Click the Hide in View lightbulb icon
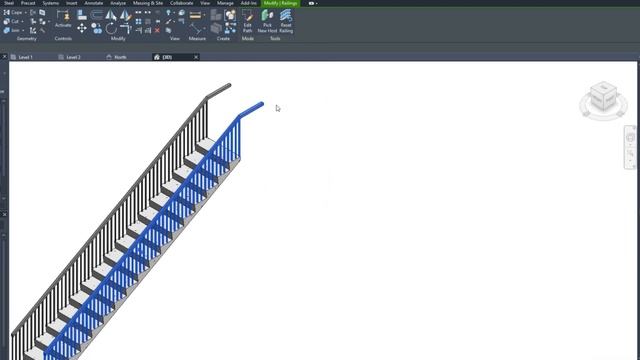Image resolution: width=640 pixels, height=360 pixels. click(168, 13)
